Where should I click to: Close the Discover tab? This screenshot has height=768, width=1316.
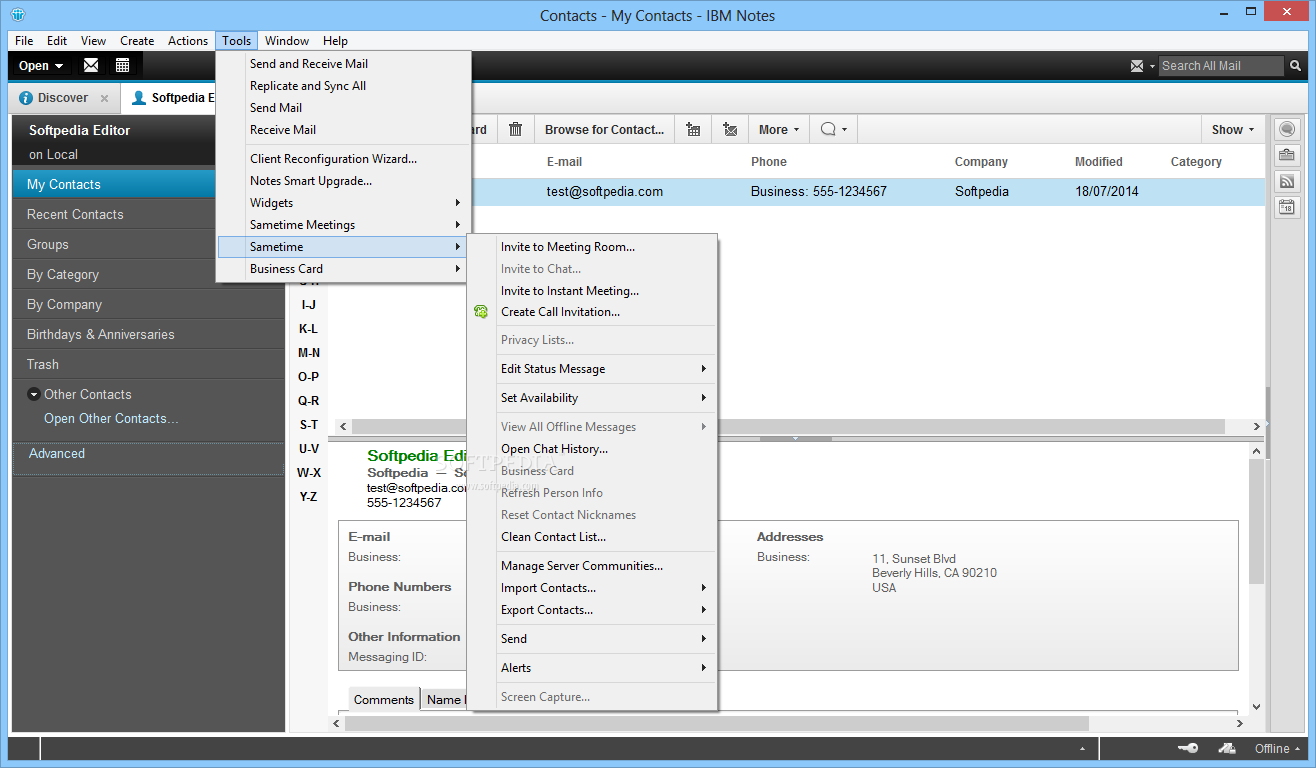[104, 98]
